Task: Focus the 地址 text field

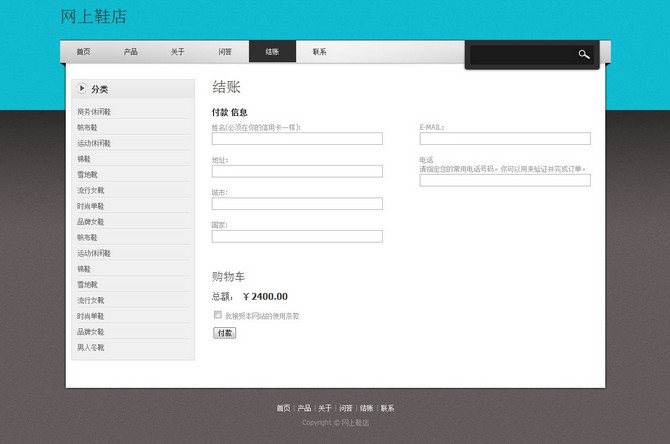Action: click(x=297, y=171)
